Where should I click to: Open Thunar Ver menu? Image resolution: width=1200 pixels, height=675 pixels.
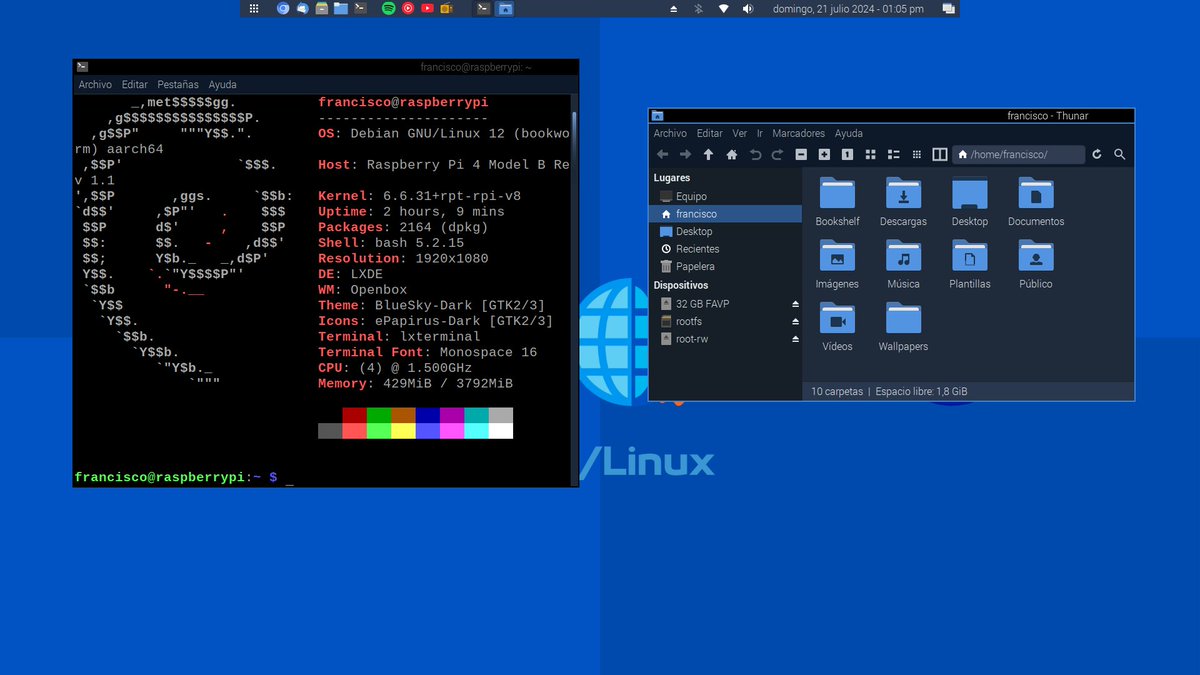tap(740, 133)
